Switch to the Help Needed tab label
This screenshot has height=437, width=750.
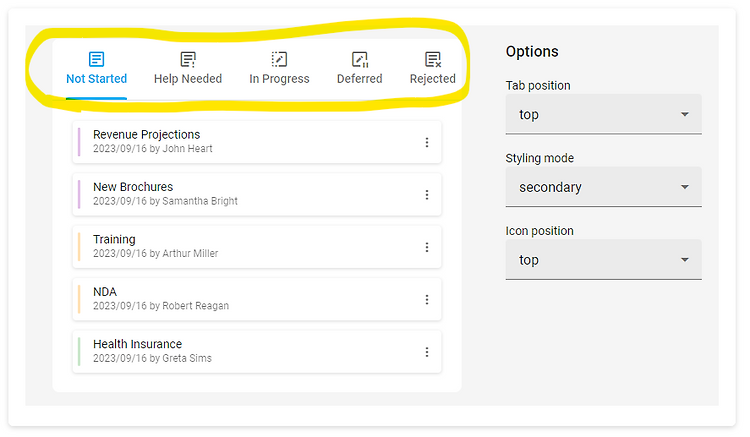click(x=188, y=79)
